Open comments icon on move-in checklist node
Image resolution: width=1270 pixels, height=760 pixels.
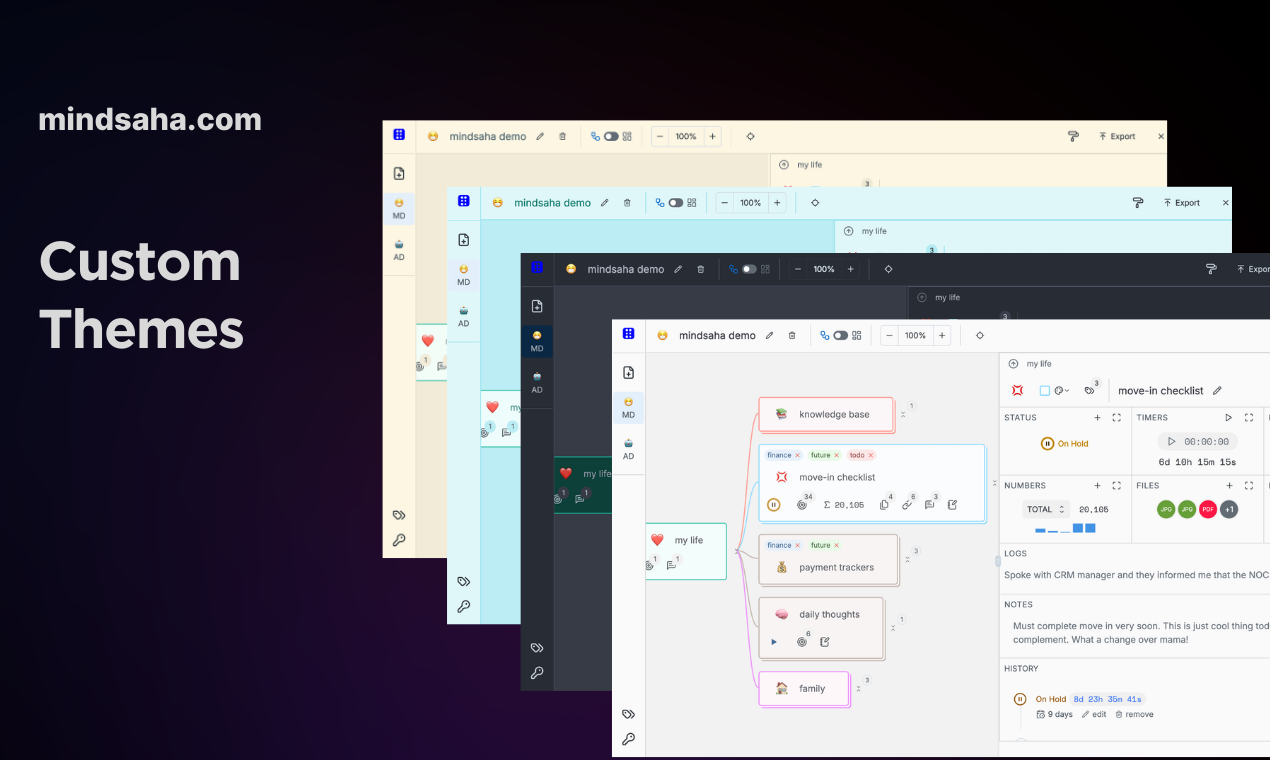[929, 505]
